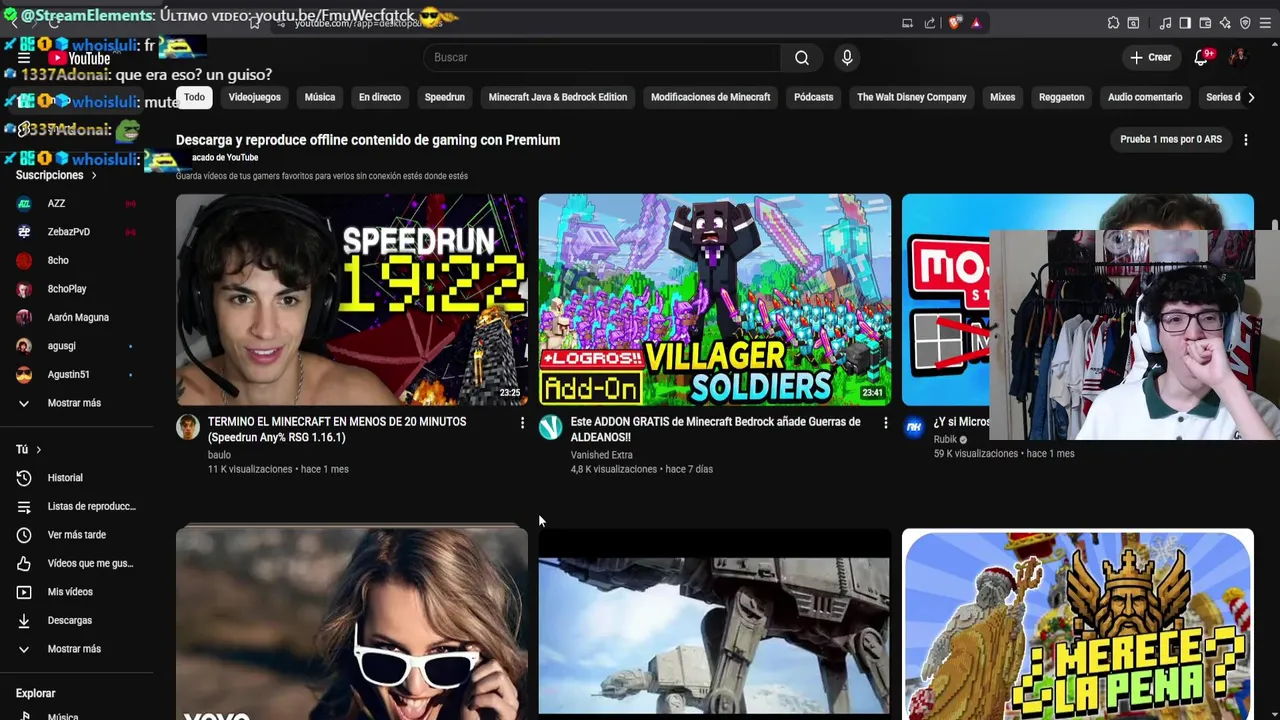Image resolution: width=1280 pixels, height=720 pixels.
Task: Play the SPEEDRUN 19:22 video thumbnail
Action: (352, 300)
